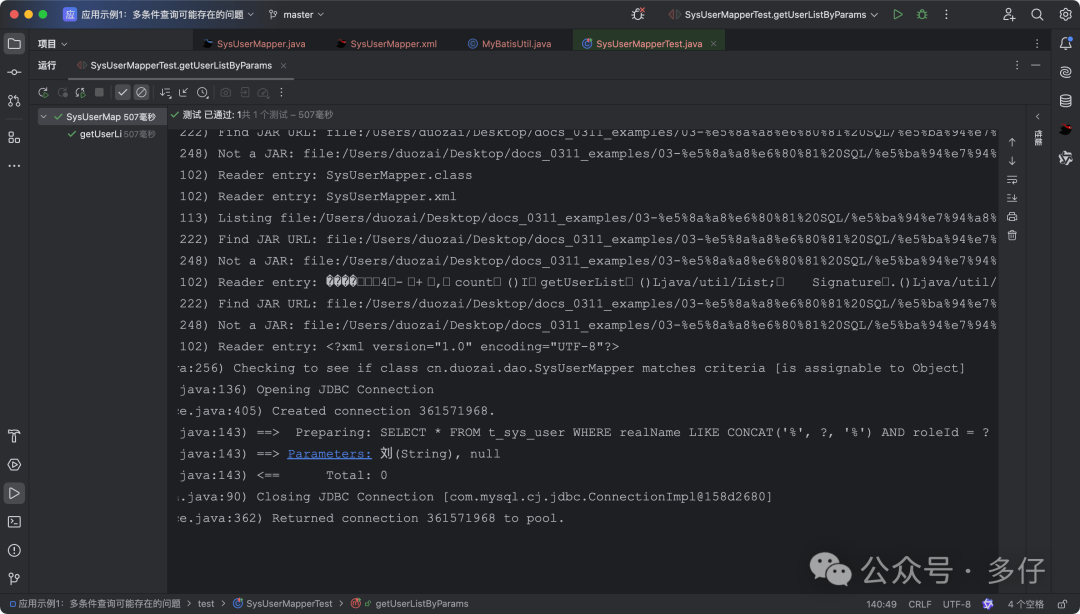Open the sort tests dropdown
This screenshot has width=1080, height=614.
coord(165,92)
